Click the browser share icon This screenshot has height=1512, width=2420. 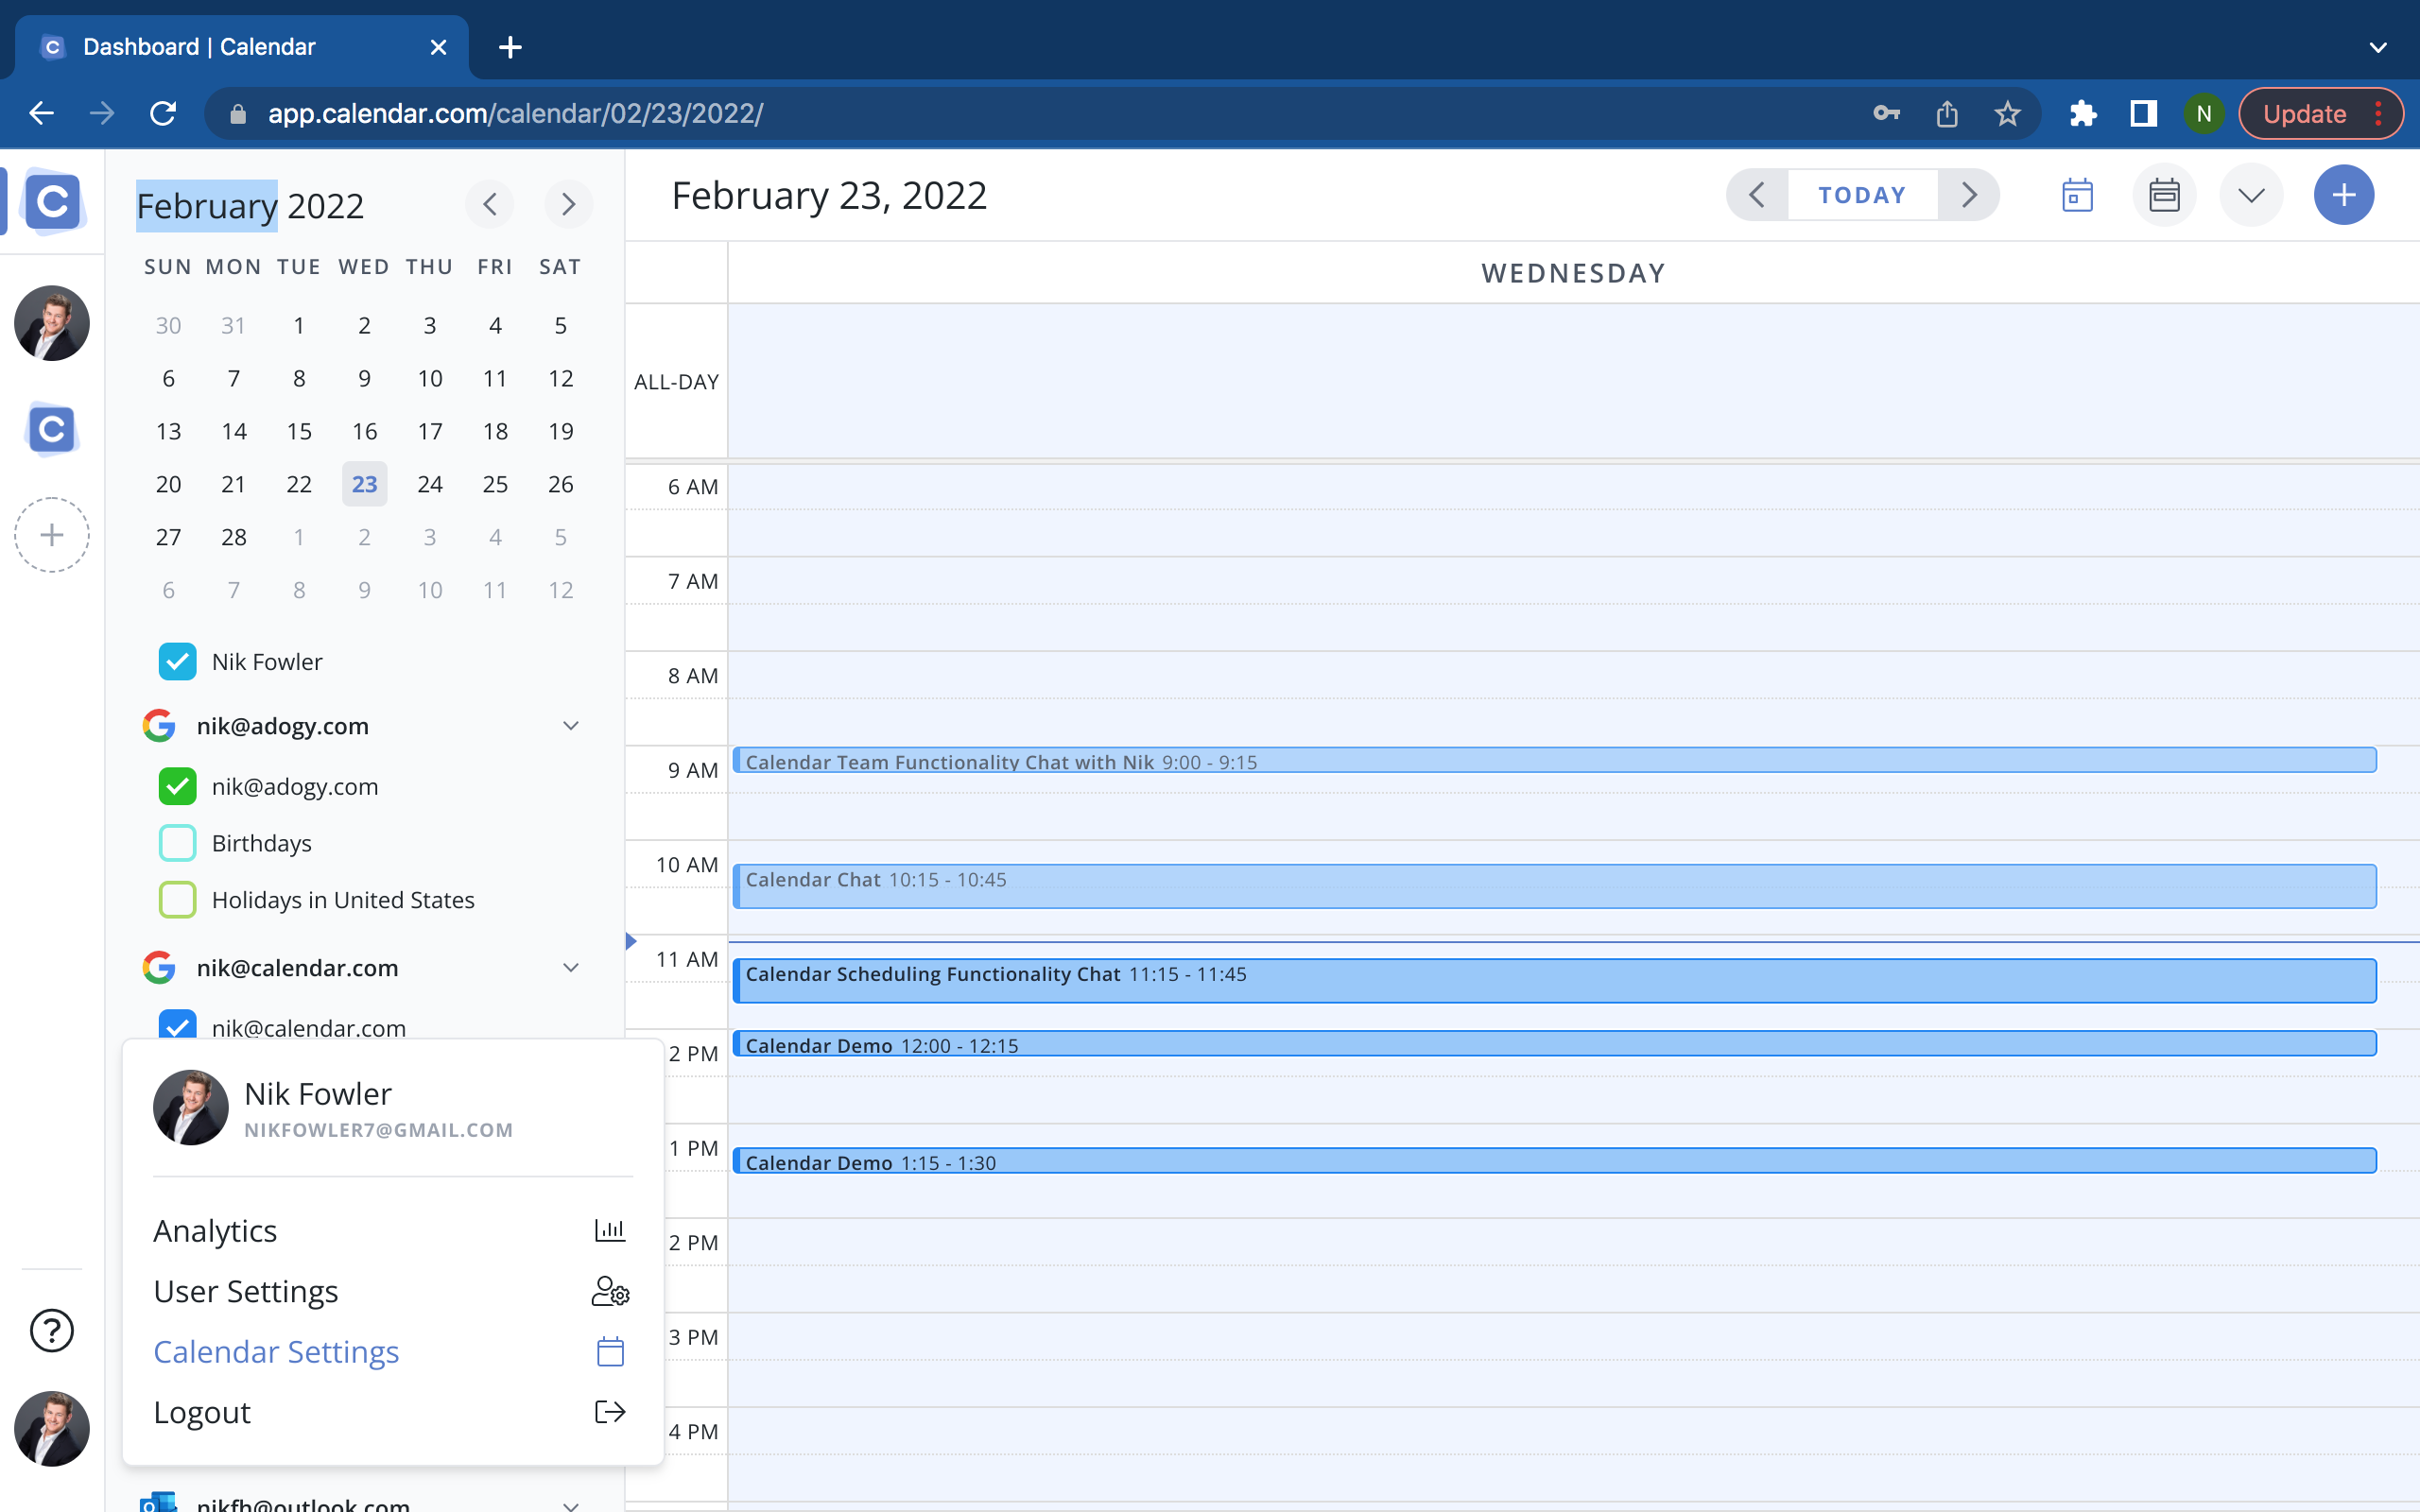coord(1946,113)
